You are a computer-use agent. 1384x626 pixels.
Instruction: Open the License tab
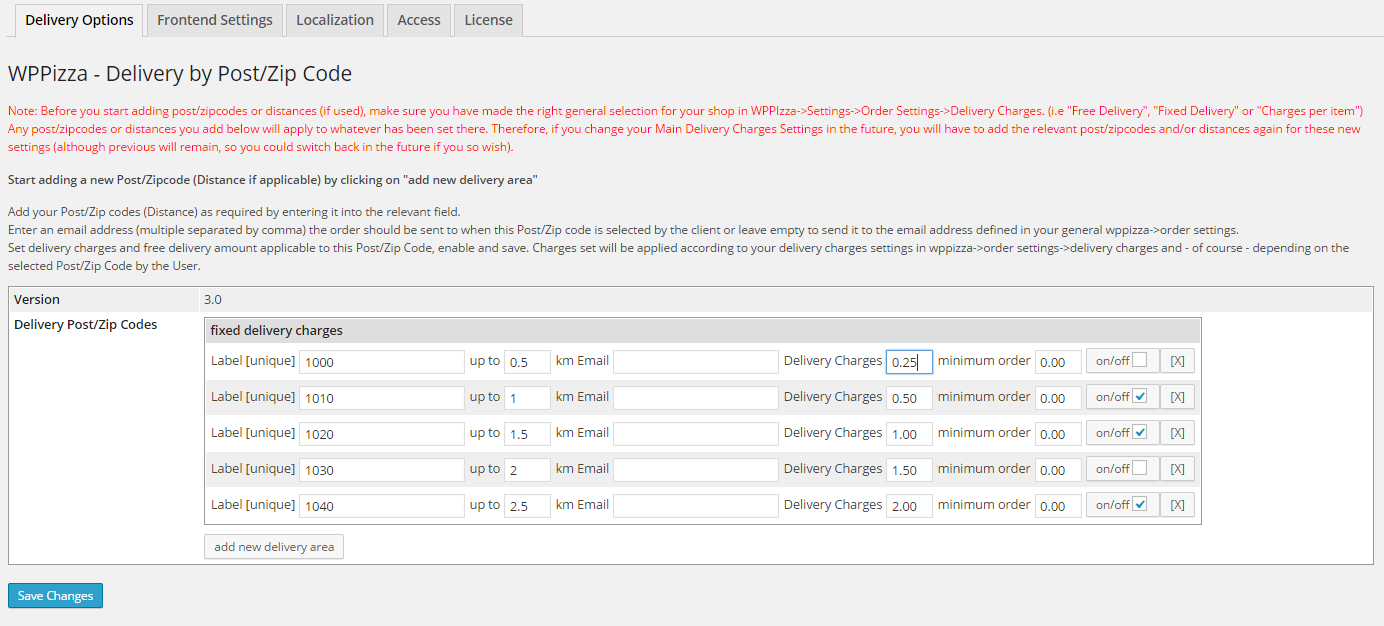(488, 20)
